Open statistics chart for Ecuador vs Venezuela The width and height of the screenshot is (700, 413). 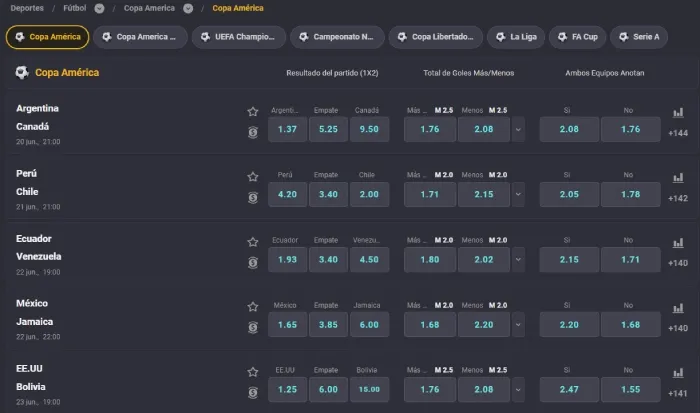(678, 242)
